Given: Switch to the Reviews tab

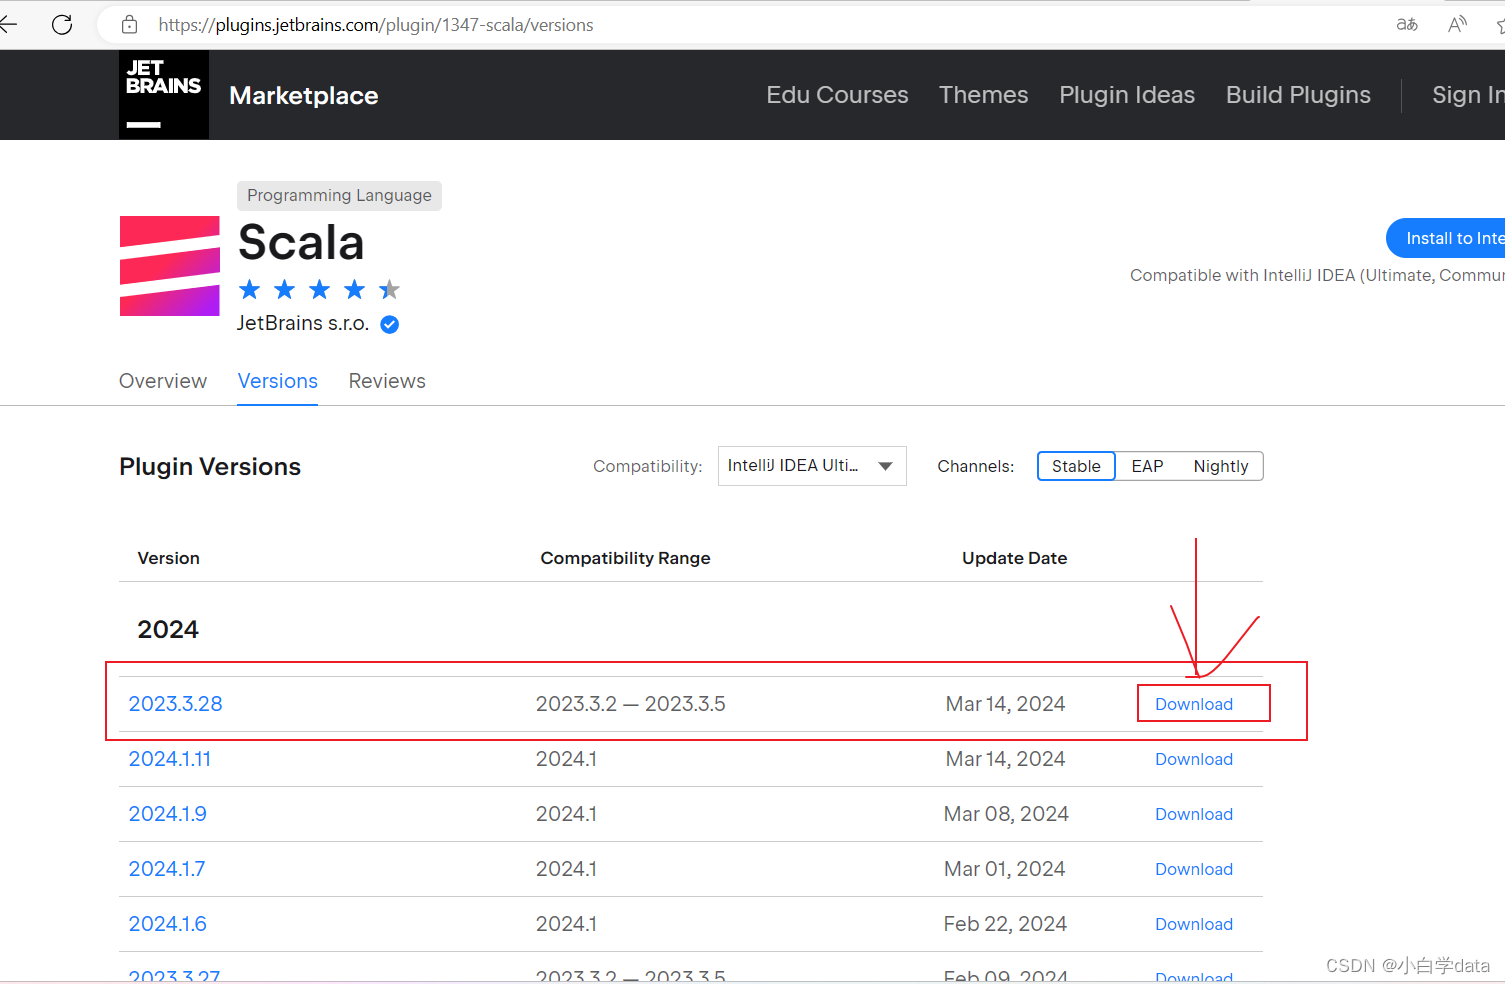Looking at the screenshot, I should click(x=386, y=381).
